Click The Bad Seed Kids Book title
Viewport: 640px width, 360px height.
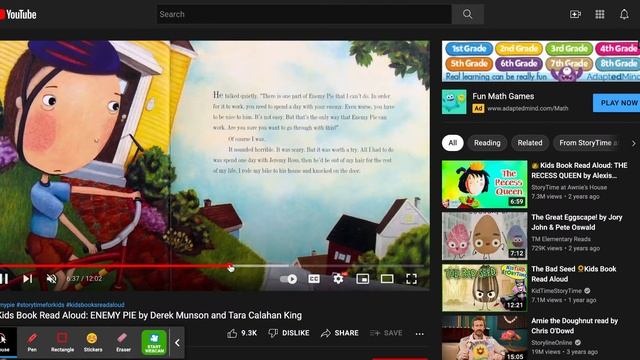click(x=573, y=274)
